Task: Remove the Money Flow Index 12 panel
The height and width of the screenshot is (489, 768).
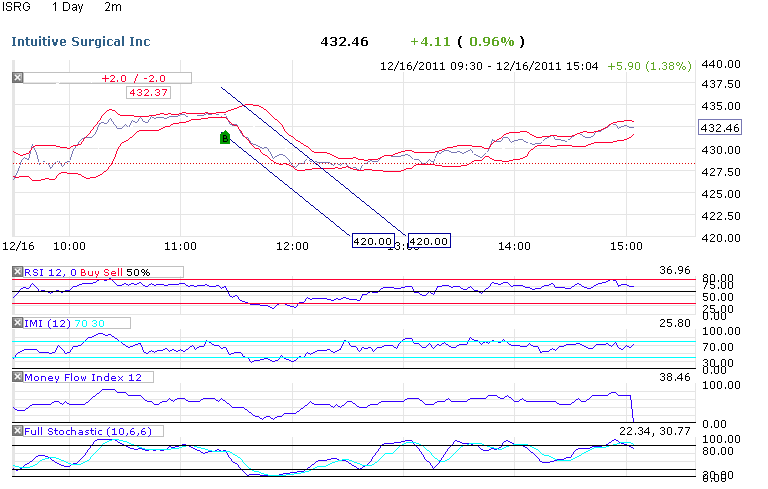Action: (18, 376)
